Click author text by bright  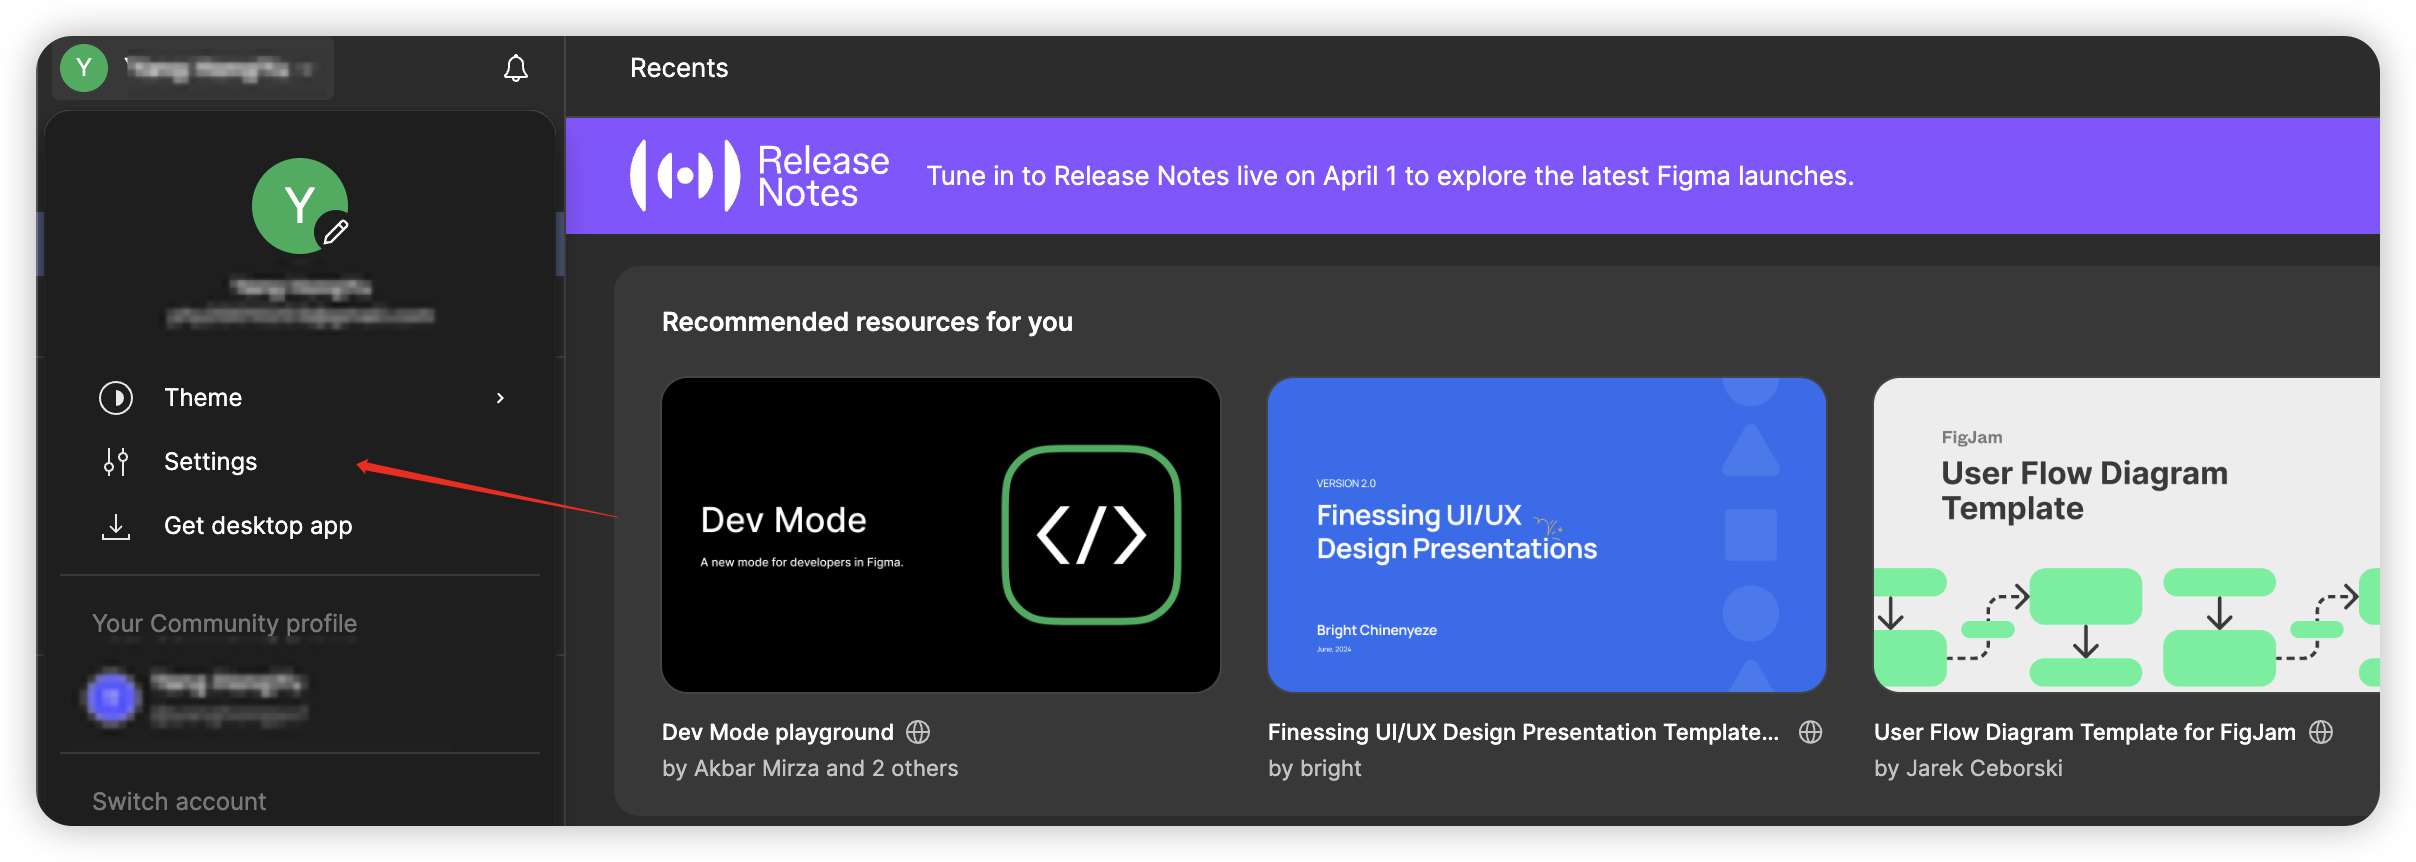coord(1315,768)
